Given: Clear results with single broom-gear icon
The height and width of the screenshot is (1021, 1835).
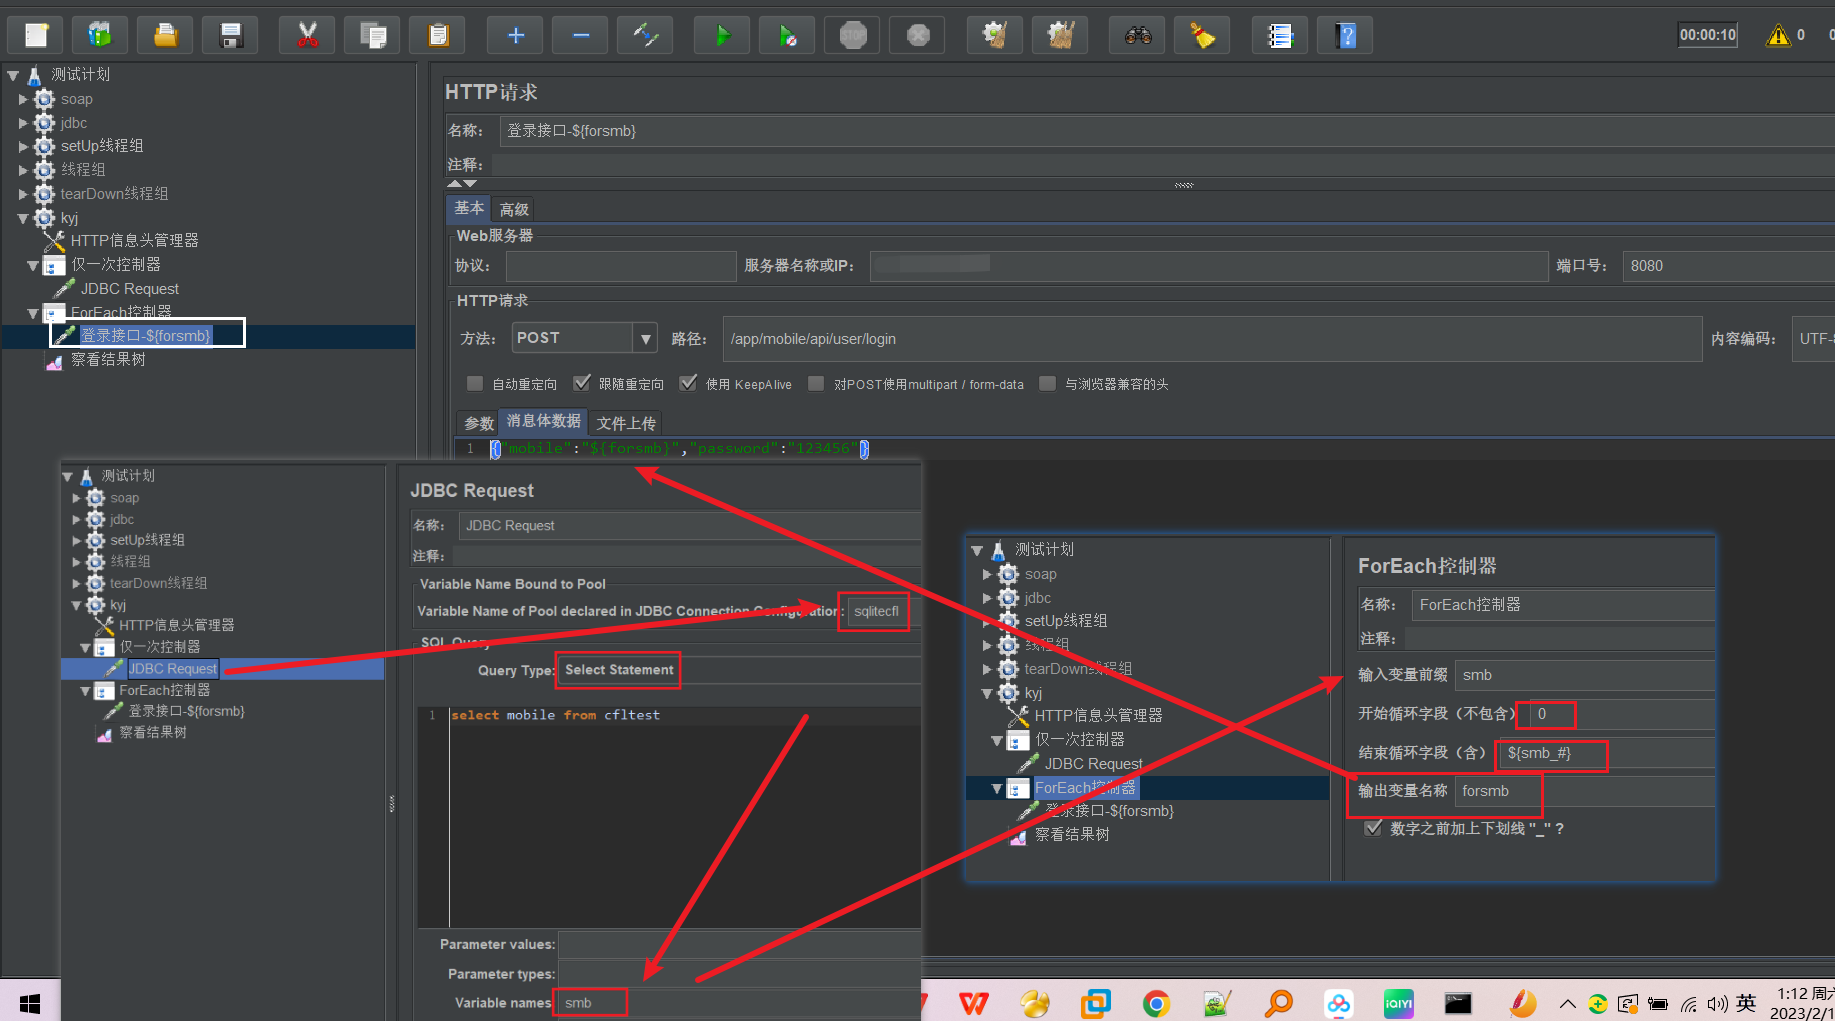Looking at the screenshot, I should (995, 36).
